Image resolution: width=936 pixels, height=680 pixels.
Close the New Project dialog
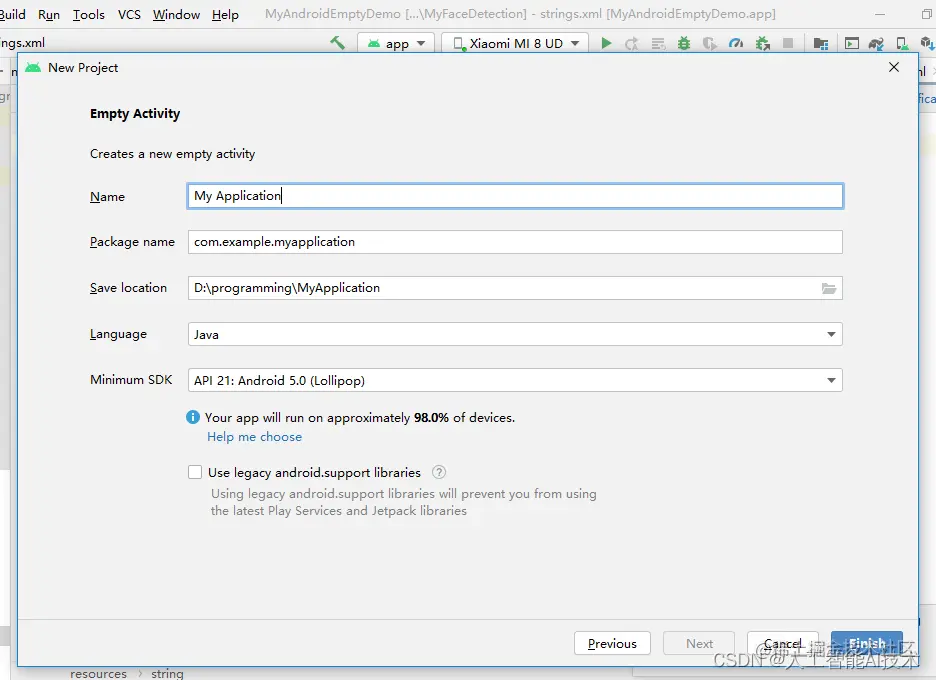894,67
